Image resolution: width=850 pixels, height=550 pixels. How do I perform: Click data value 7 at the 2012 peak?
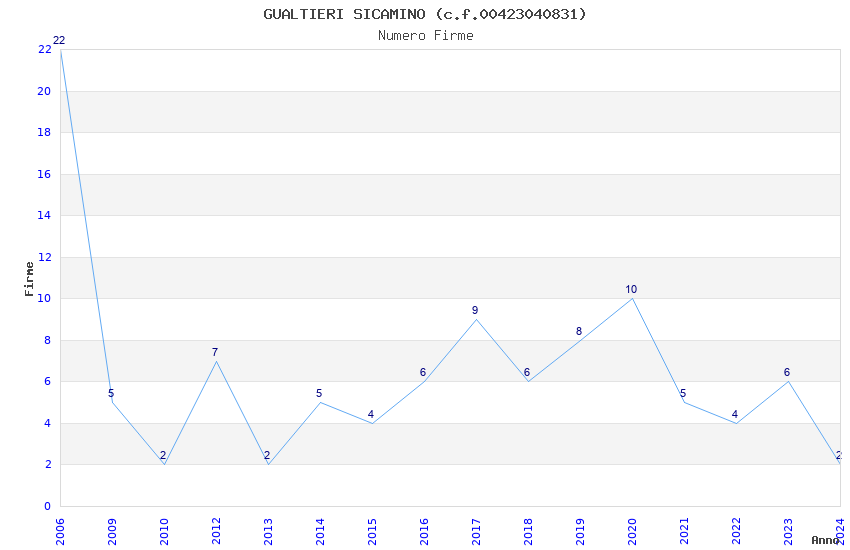tap(215, 352)
